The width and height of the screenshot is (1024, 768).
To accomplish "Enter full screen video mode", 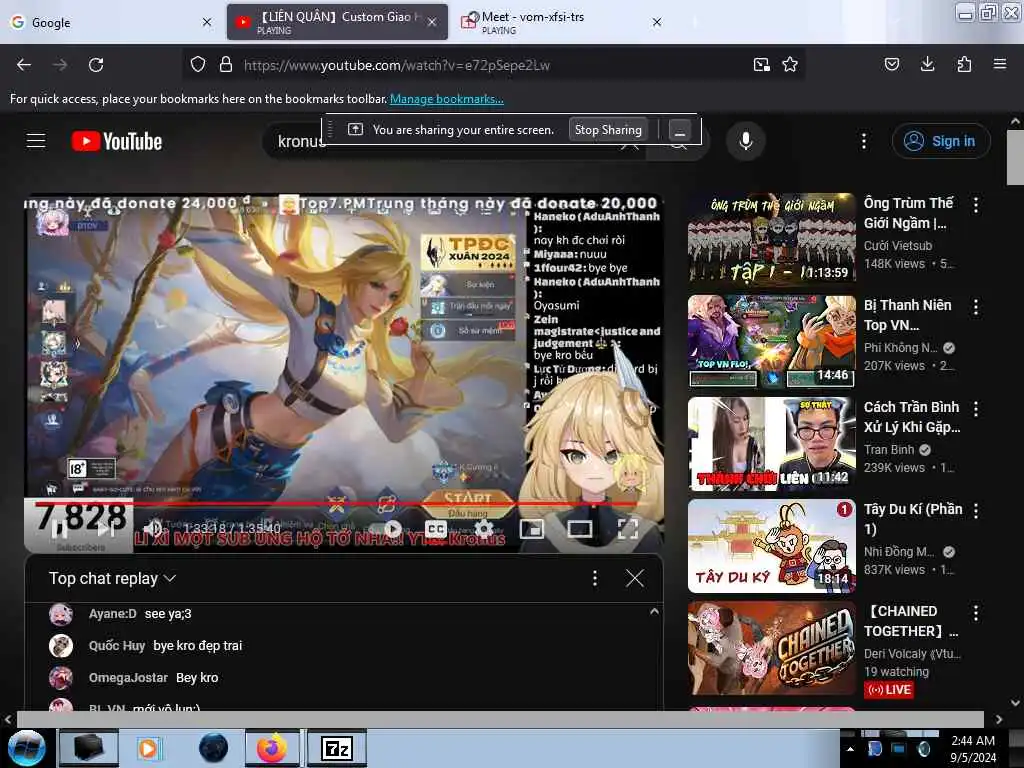I will [x=628, y=529].
